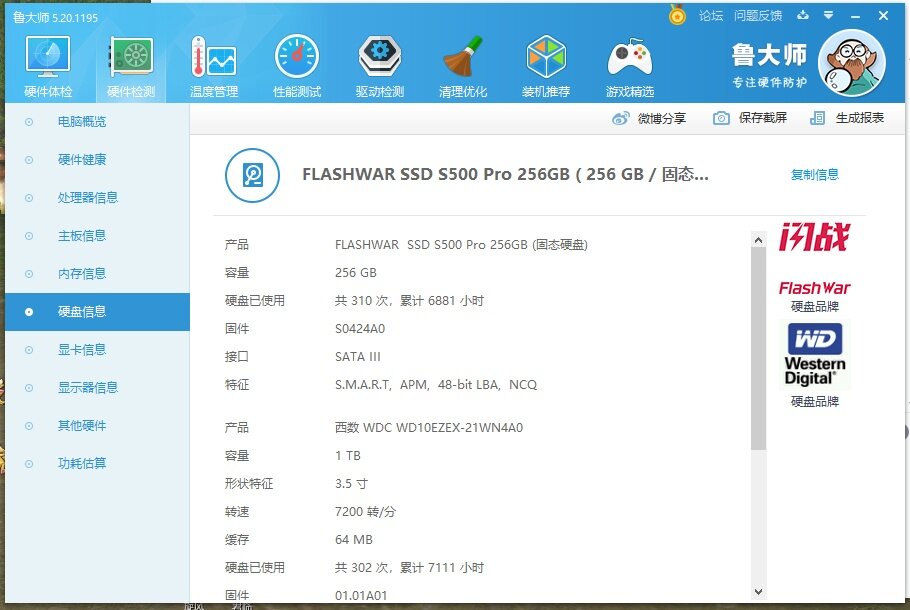Launch 性能测试 performance benchmark

coord(297,67)
